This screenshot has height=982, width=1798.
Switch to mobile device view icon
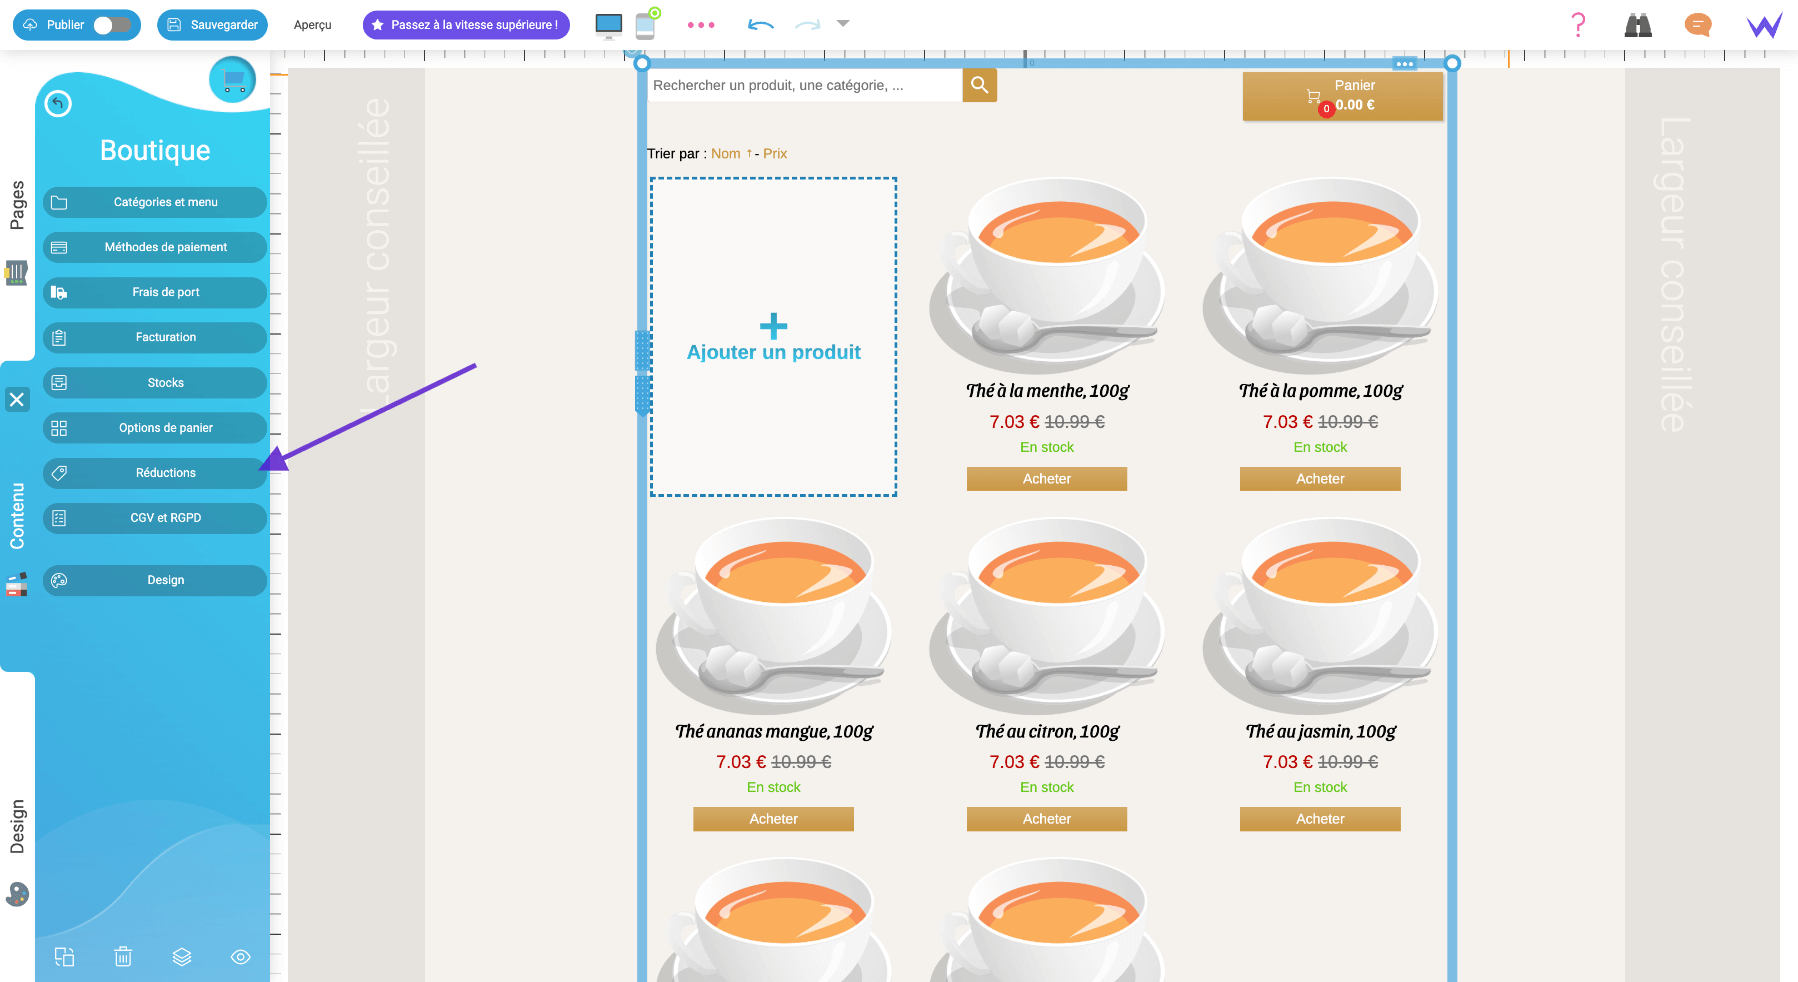coord(646,25)
